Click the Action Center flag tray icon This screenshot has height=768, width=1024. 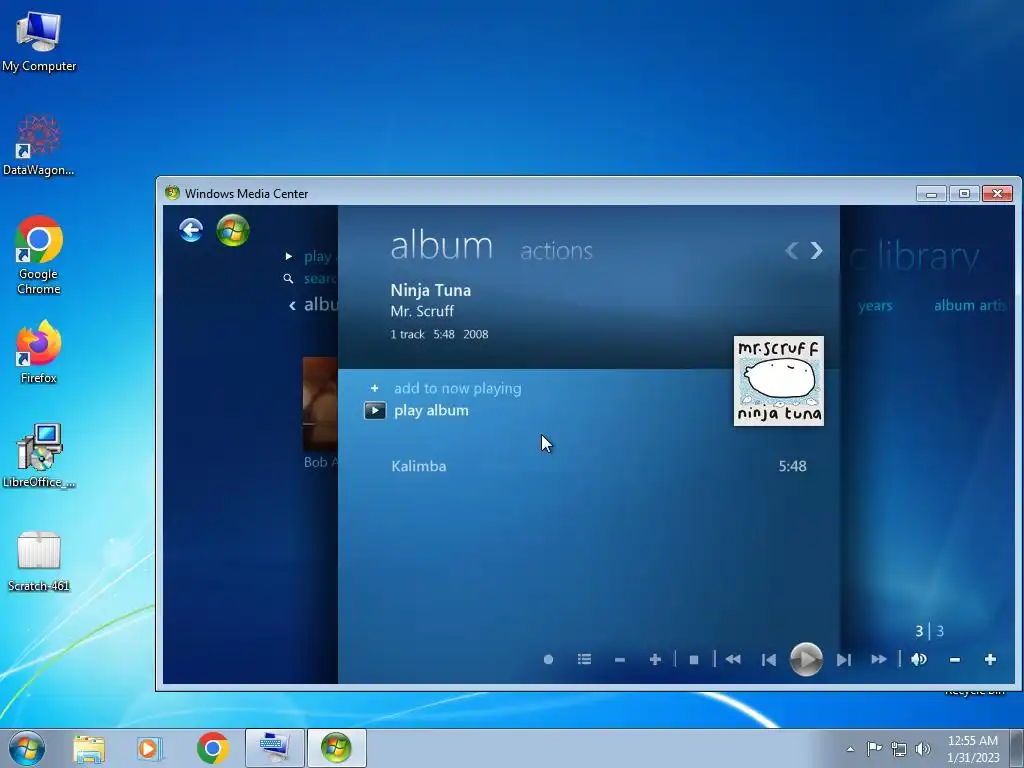click(874, 748)
